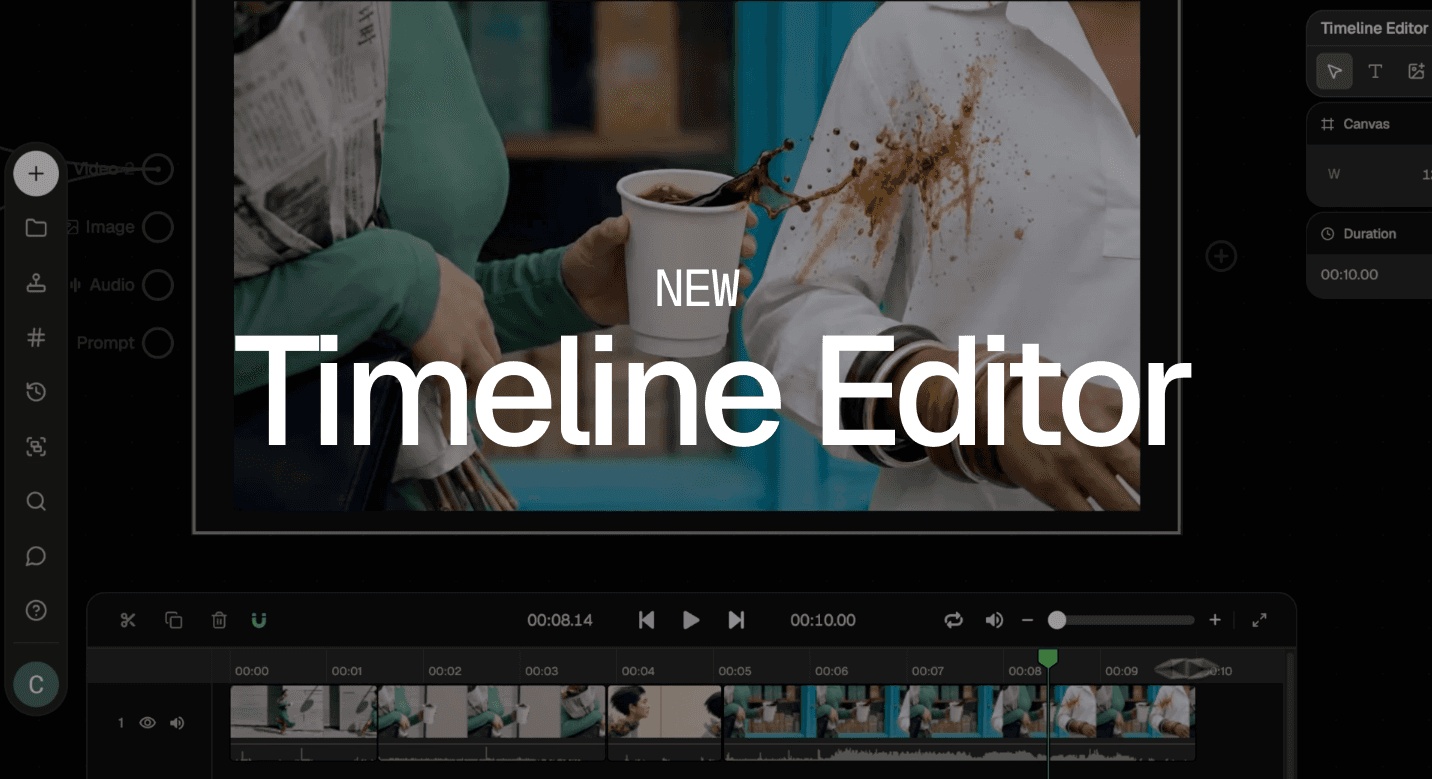The image size is (1432, 779).
Task: Click the Audio node connector circle
Action: coord(157,286)
